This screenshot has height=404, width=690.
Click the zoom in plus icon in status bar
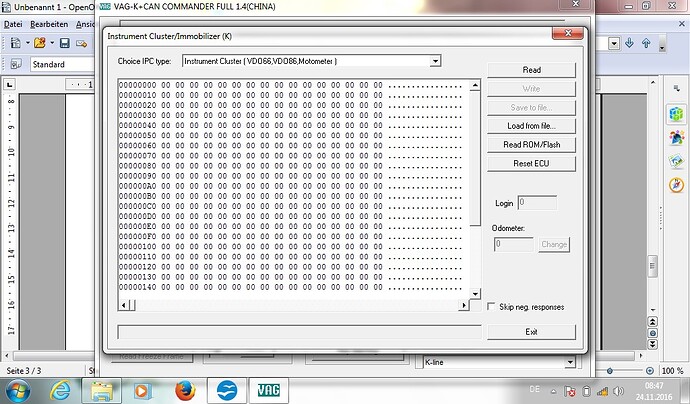pos(650,371)
